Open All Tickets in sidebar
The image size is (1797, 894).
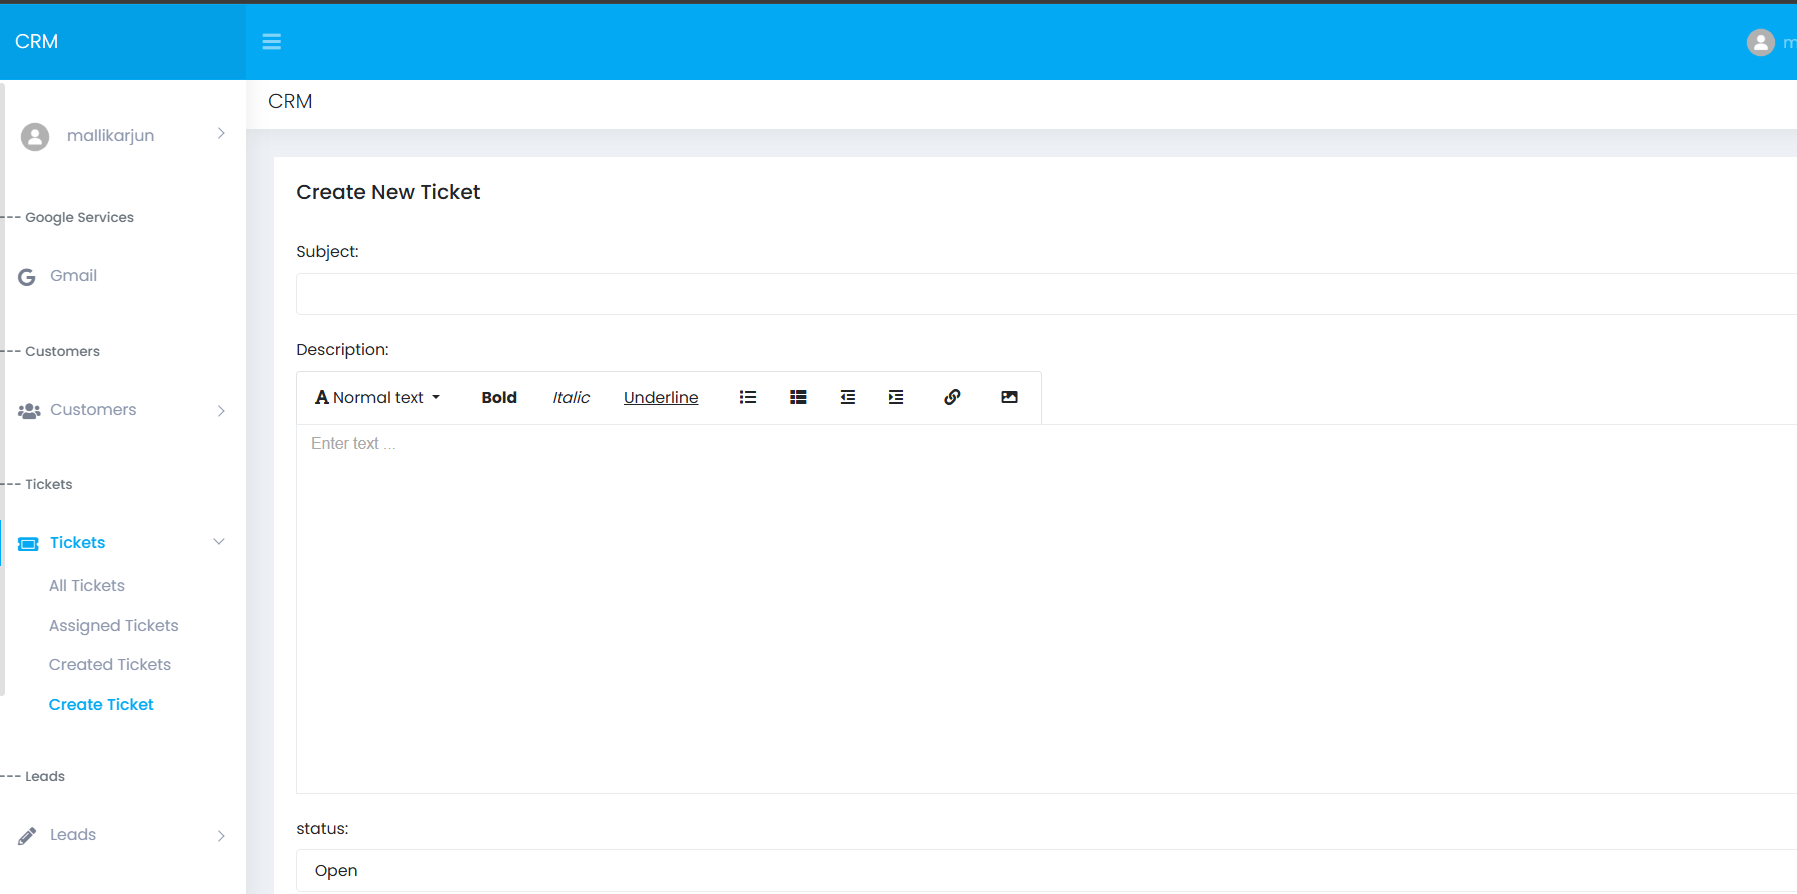87,585
